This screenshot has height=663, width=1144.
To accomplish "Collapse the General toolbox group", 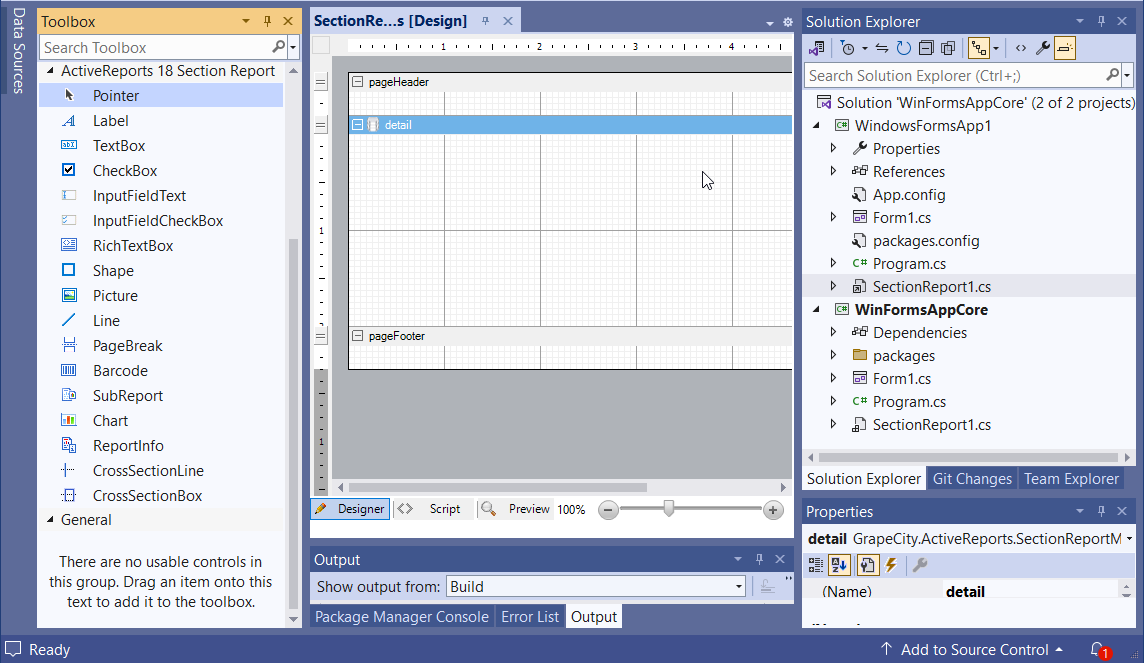I will pyautogui.click(x=50, y=520).
